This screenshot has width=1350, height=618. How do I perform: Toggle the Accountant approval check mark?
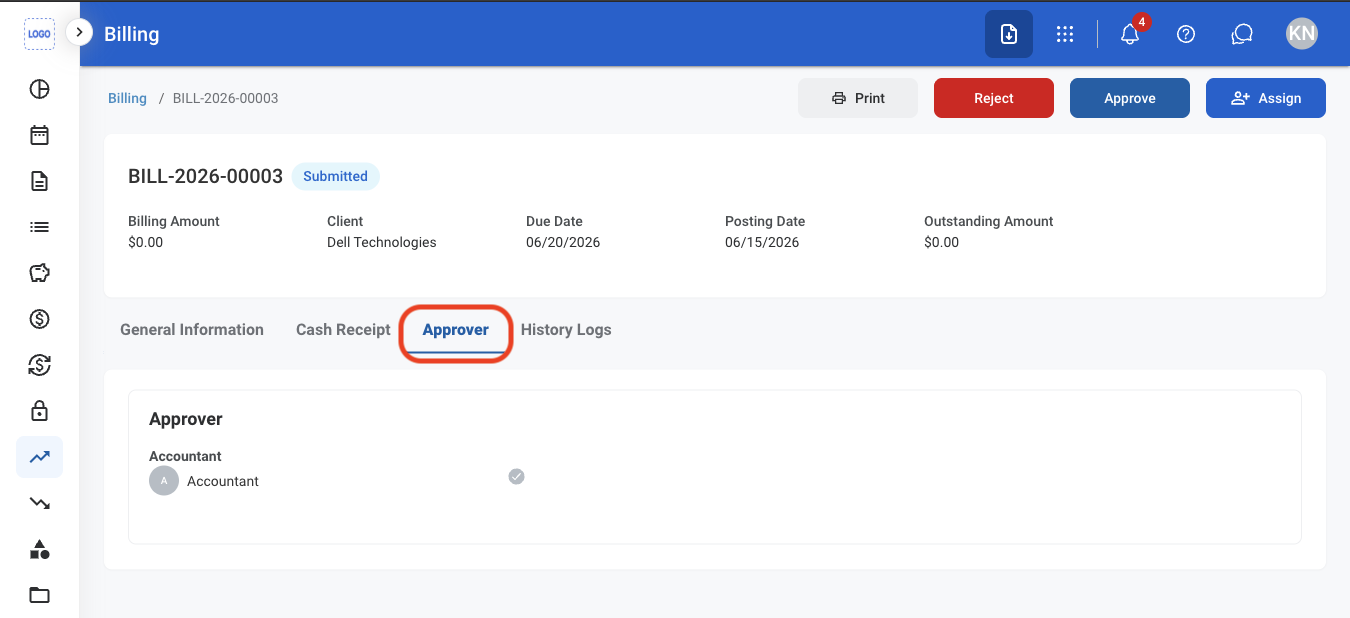(516, 476)
